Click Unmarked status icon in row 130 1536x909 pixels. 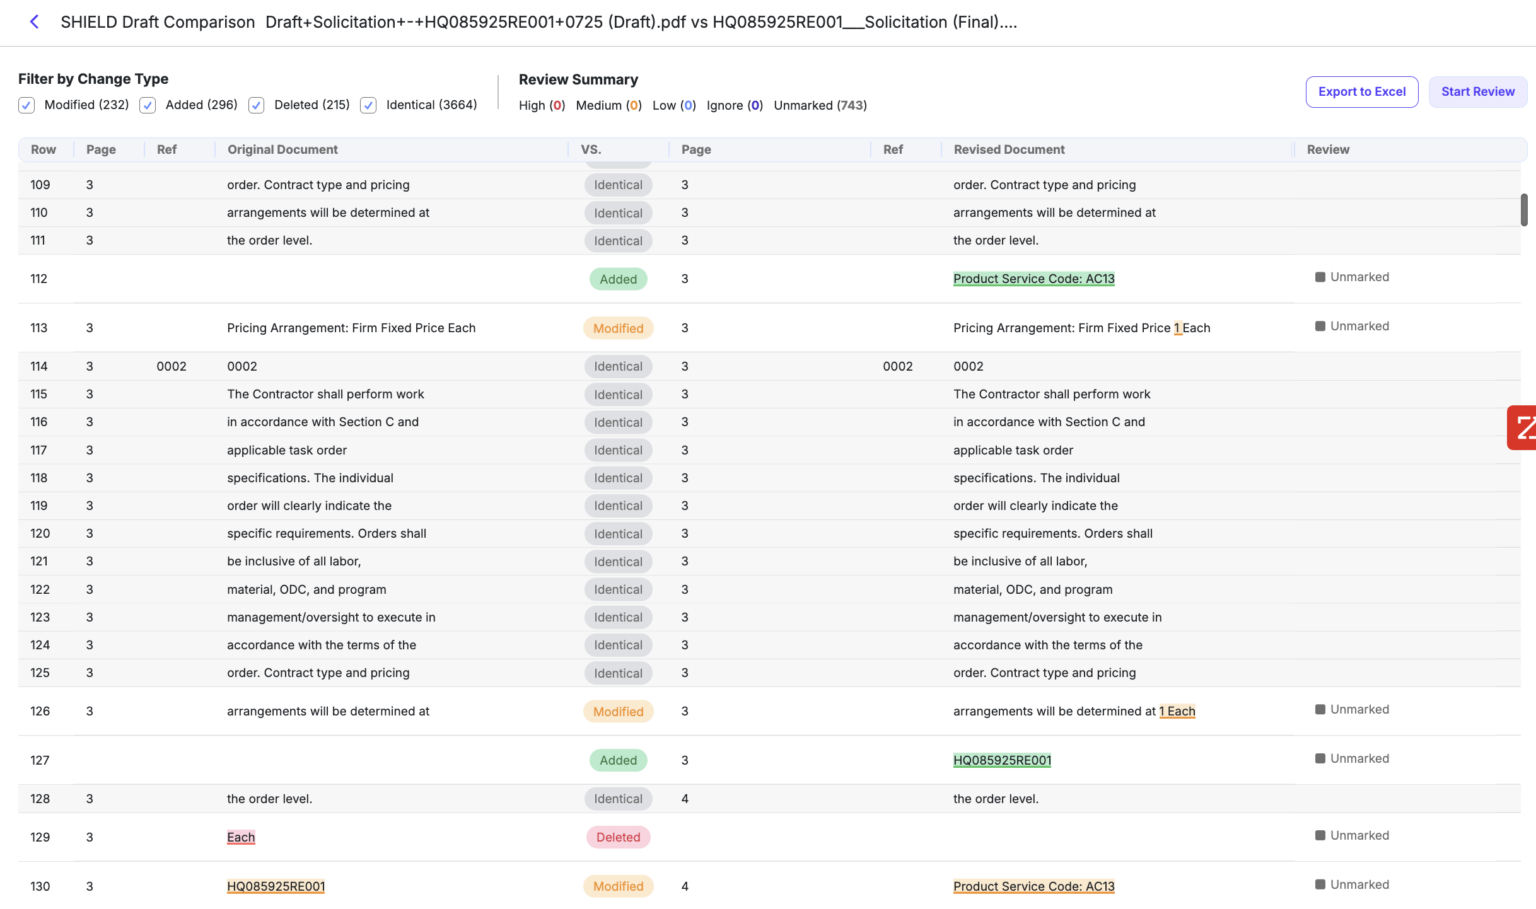[1320, 885]
